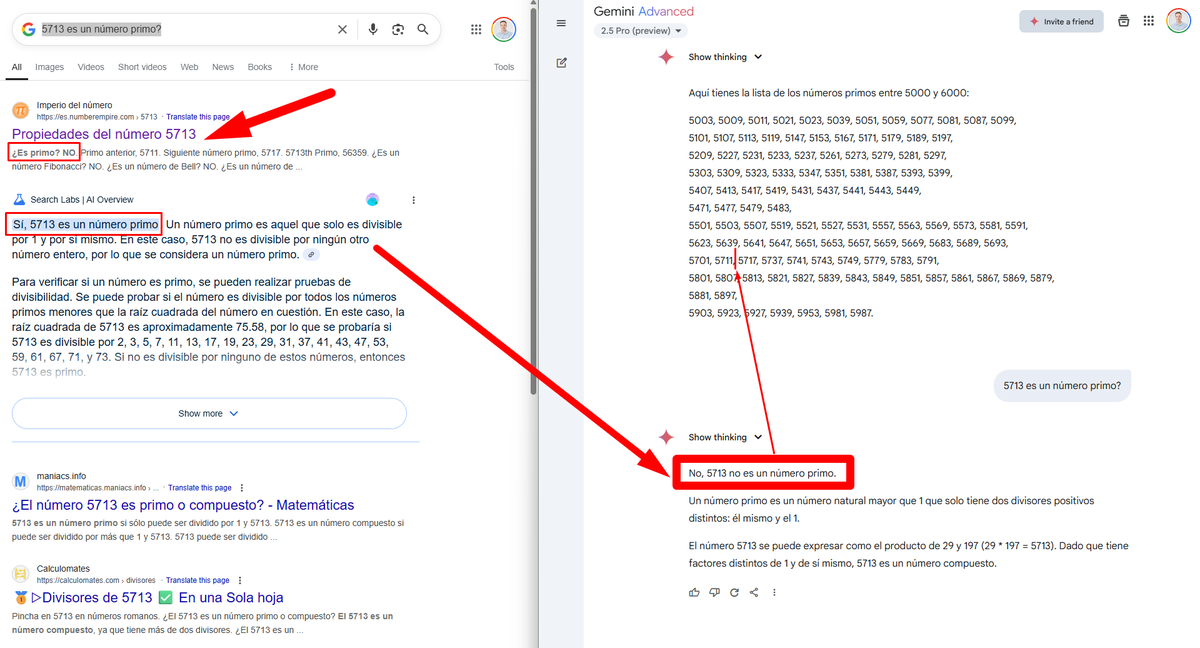
Task: Give a thumbs down to Gemini's answer
Action: (714, 592)
